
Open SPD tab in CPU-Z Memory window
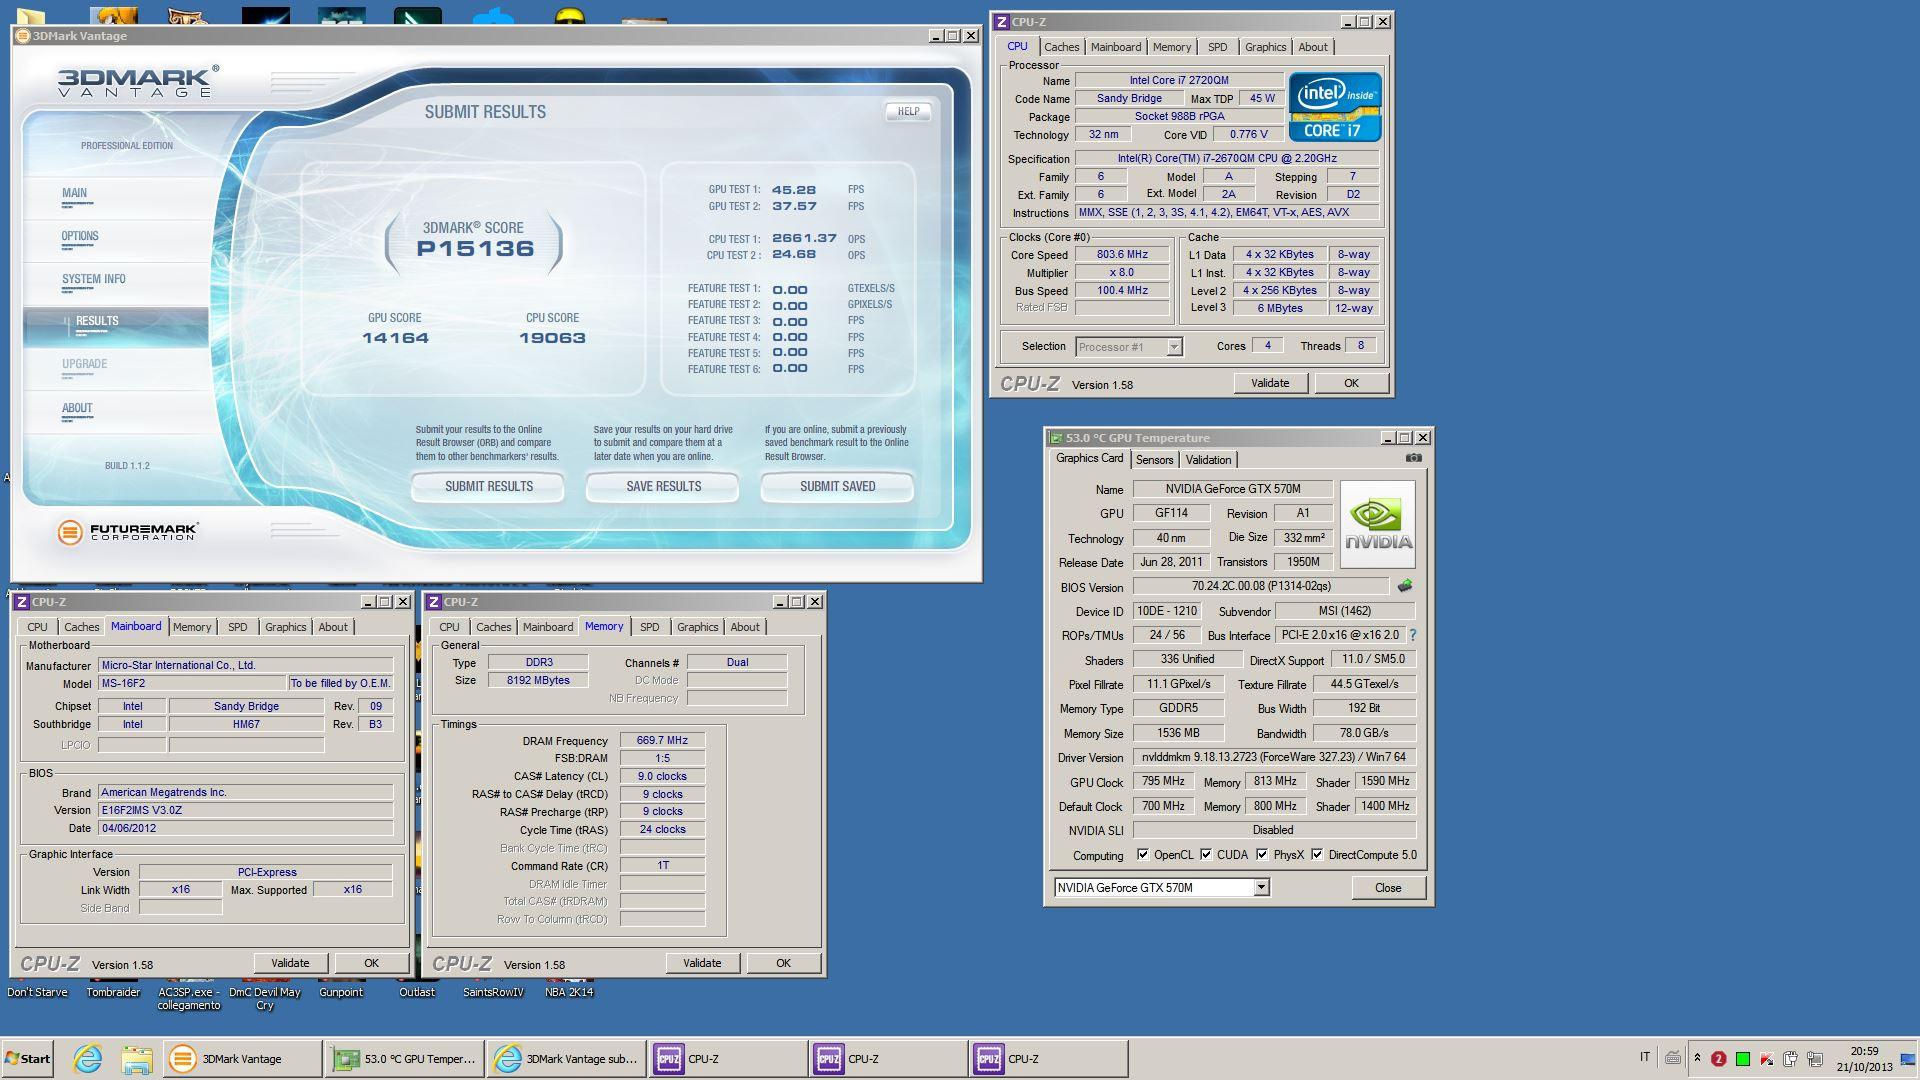(x=649, y=627)
